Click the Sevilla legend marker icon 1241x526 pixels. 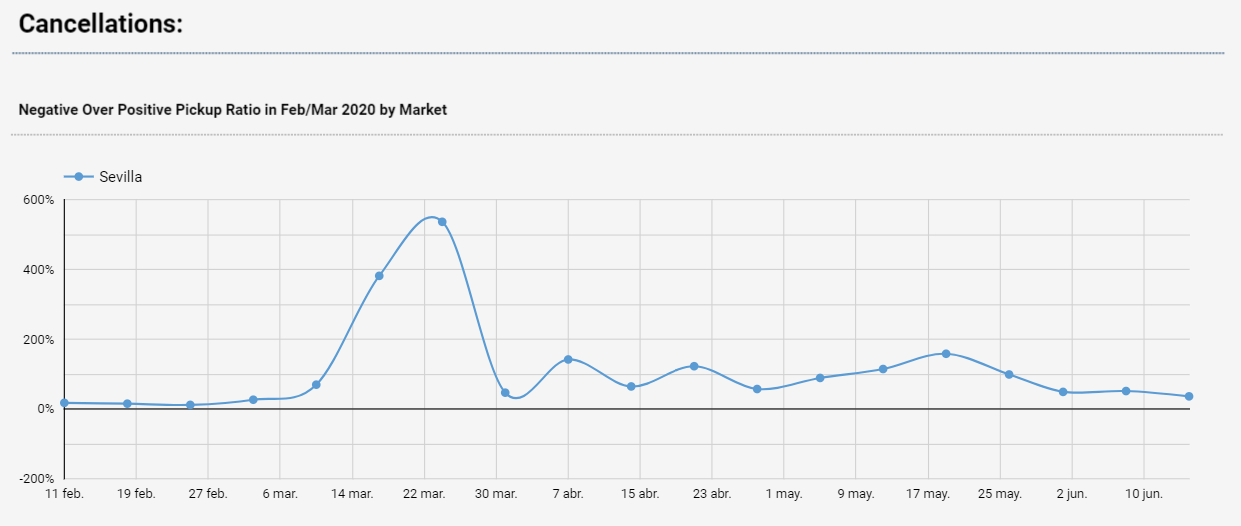pos(78,177)
